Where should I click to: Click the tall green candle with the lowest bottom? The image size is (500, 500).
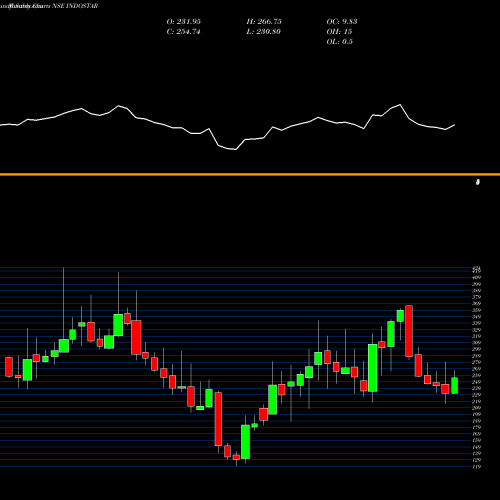(245, 442)
